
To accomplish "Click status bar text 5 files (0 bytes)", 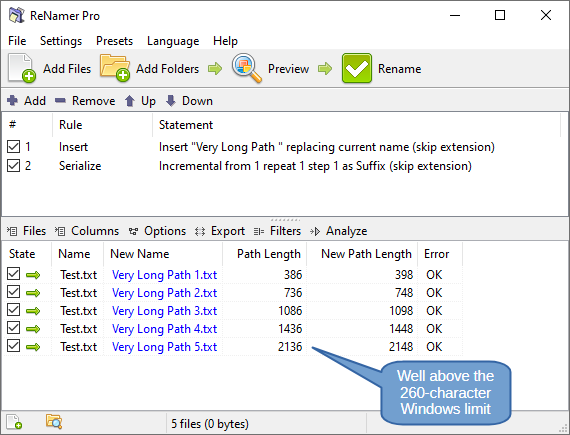I will coord(210,424).
